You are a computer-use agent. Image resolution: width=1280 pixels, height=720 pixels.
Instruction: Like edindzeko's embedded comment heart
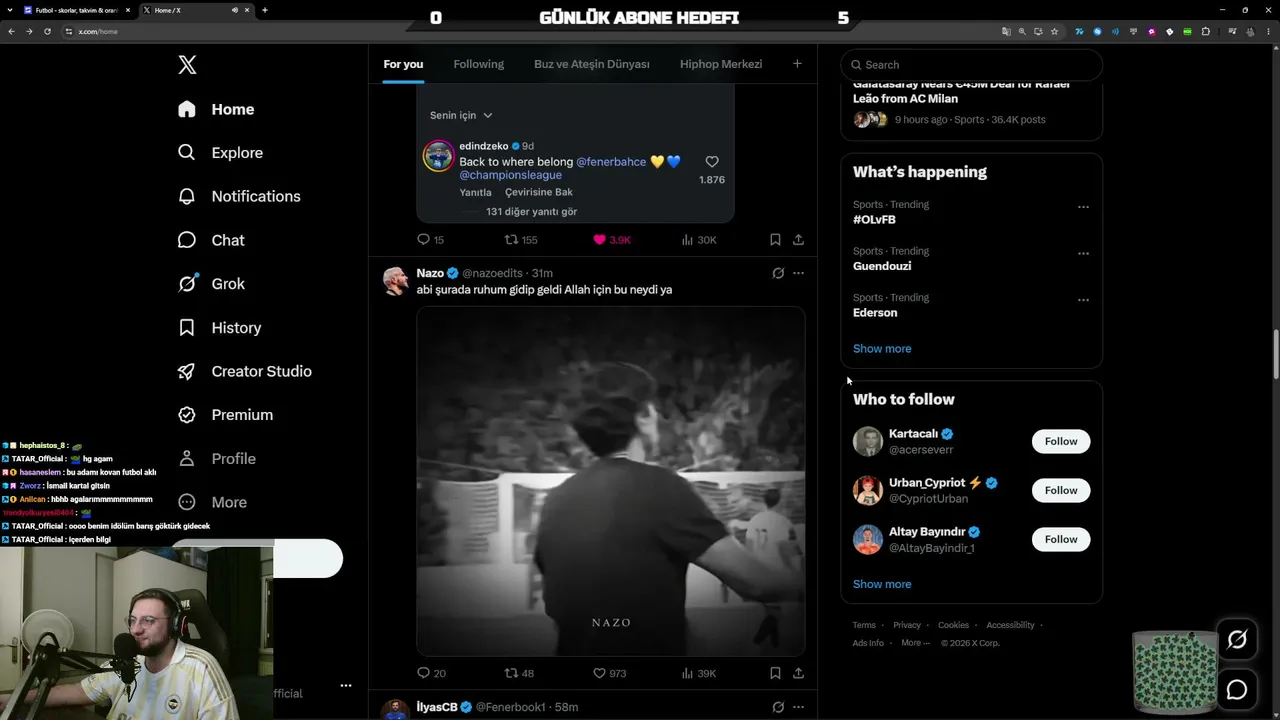(x=712, y=162)
